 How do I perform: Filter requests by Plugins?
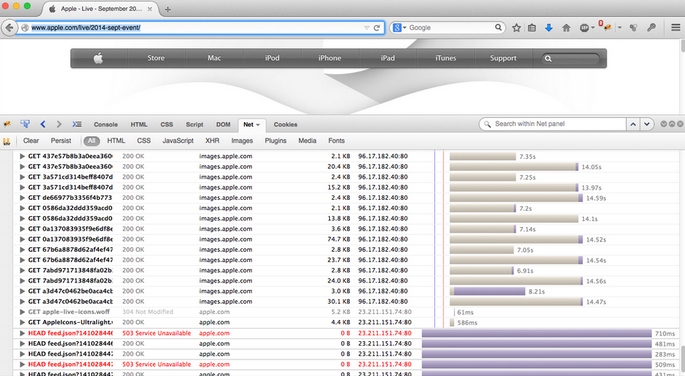click(x=276, y=141)
